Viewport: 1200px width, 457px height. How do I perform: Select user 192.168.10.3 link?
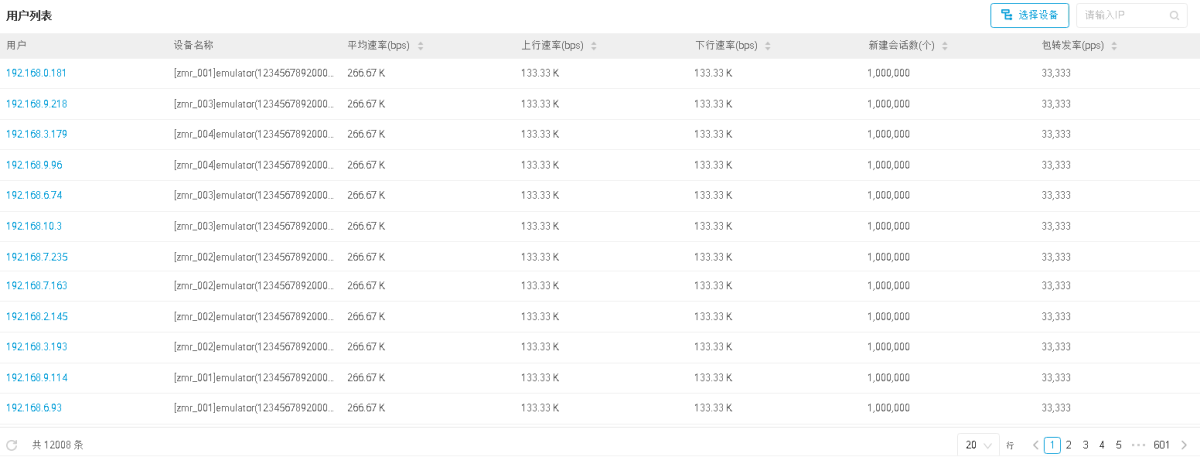pos(34,226)
